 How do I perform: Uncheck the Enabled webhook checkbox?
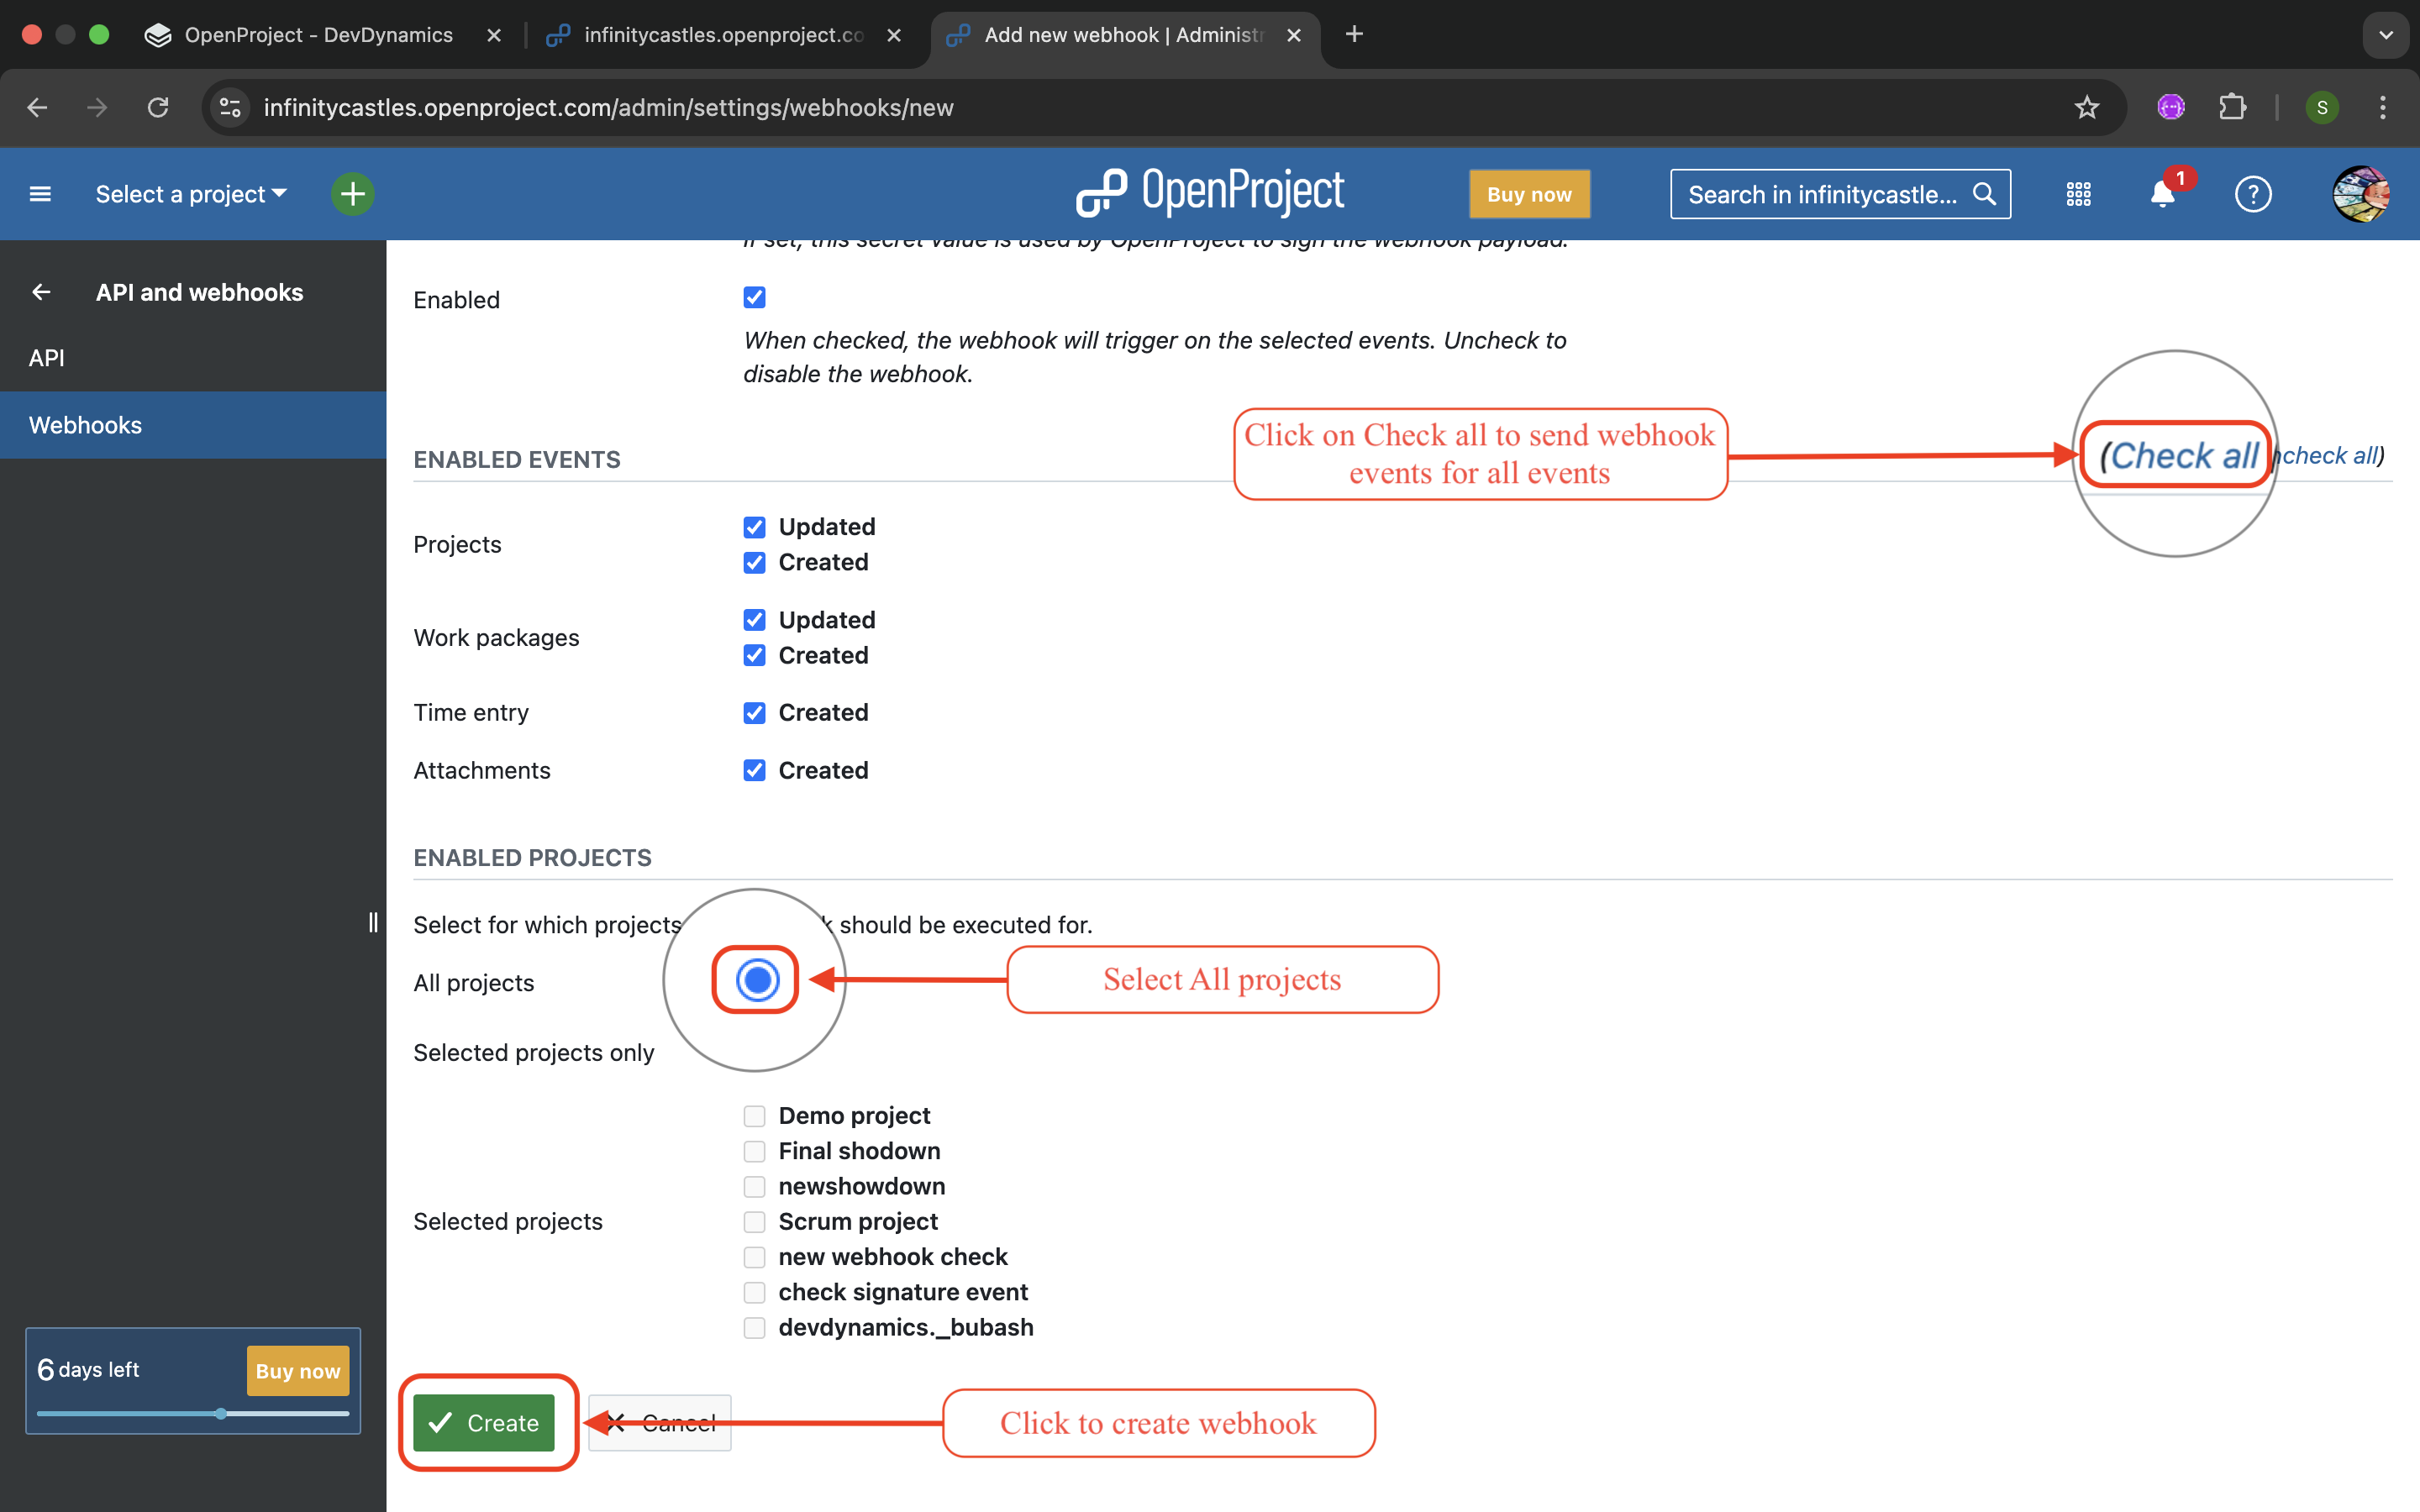click(x=754, y=298)
